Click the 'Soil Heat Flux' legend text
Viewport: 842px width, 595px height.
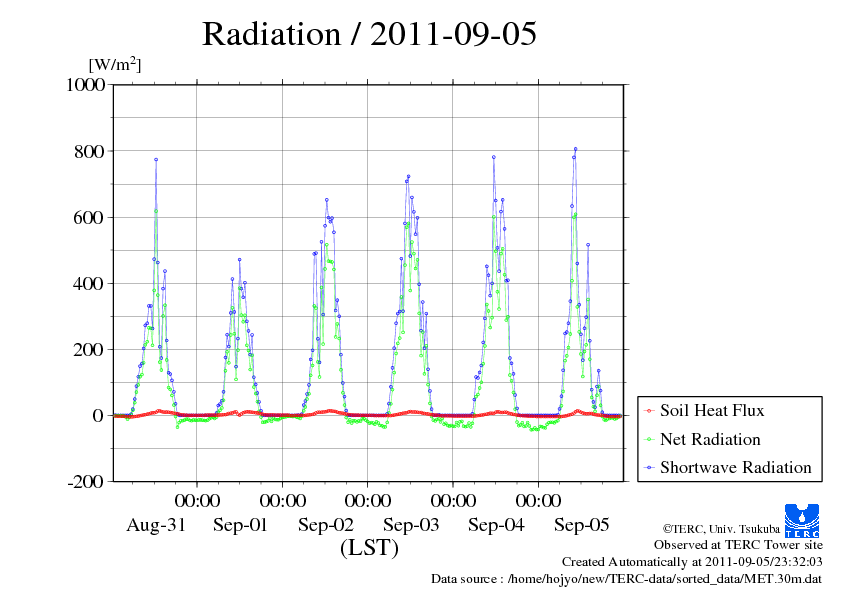coord(712,411)
